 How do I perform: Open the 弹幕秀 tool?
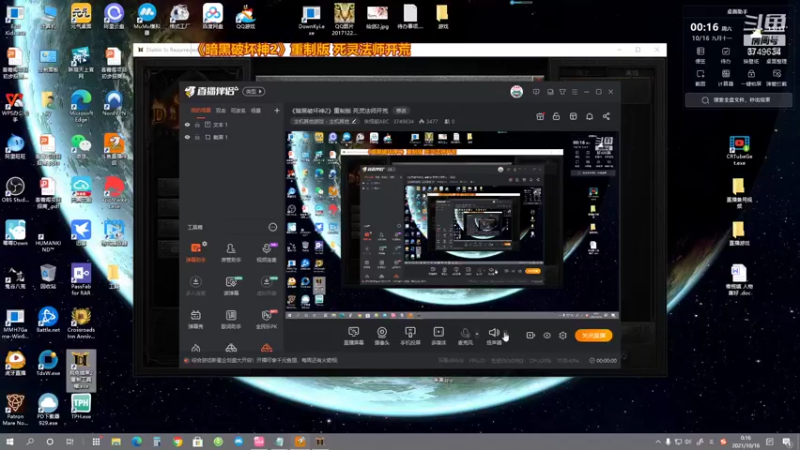(x=195, y=319)
